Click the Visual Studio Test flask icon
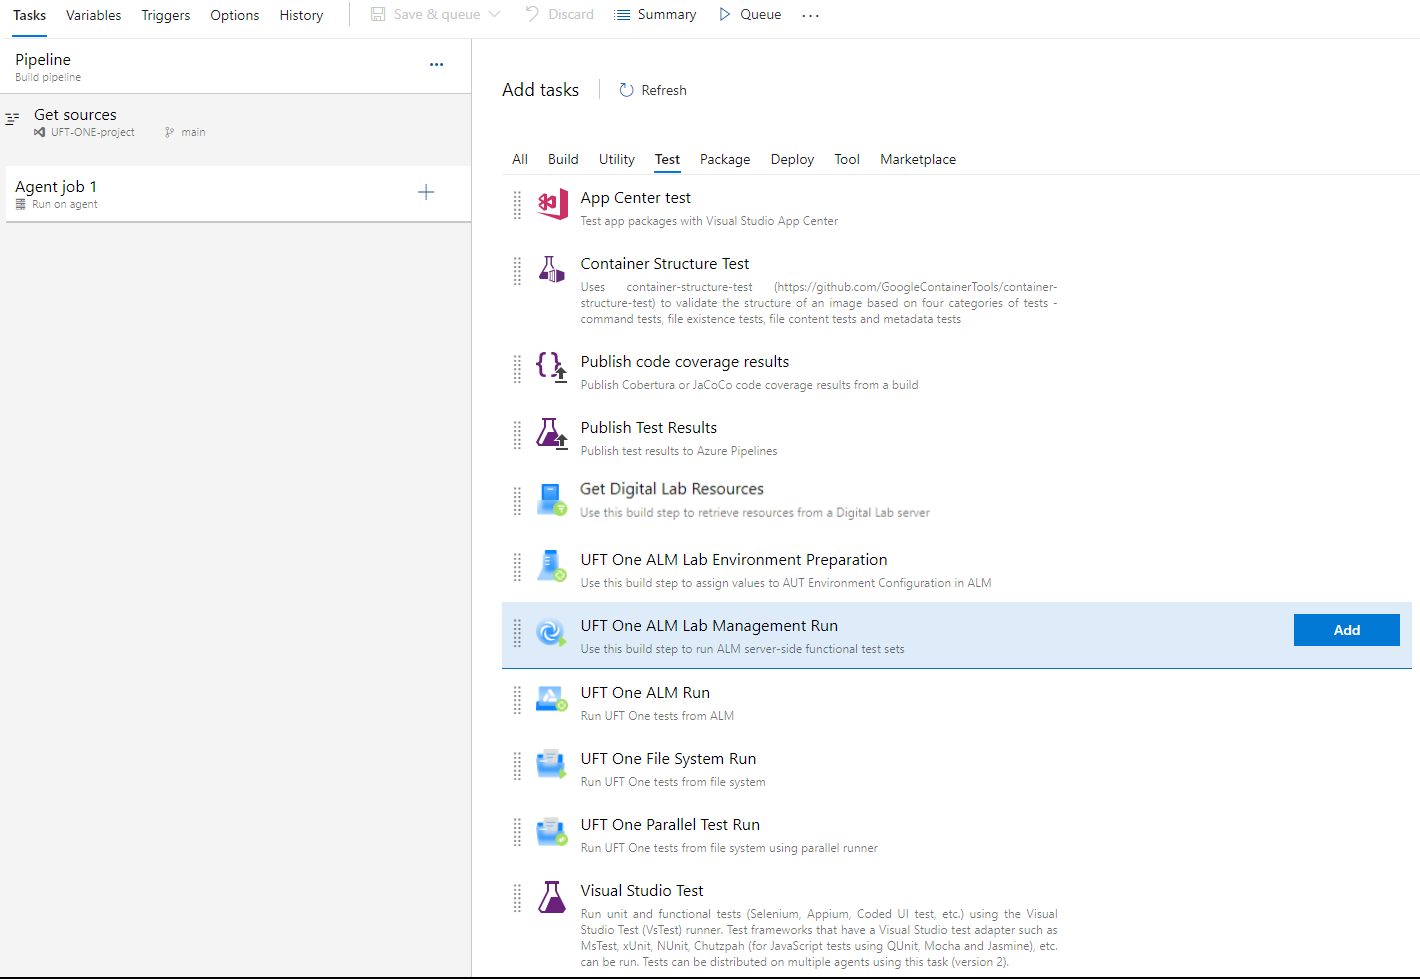The image size is (1420, 979). click(551, 897)
